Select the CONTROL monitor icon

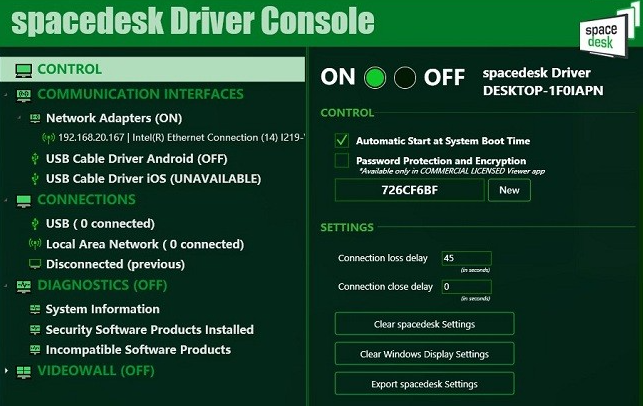tap(24, 70)
